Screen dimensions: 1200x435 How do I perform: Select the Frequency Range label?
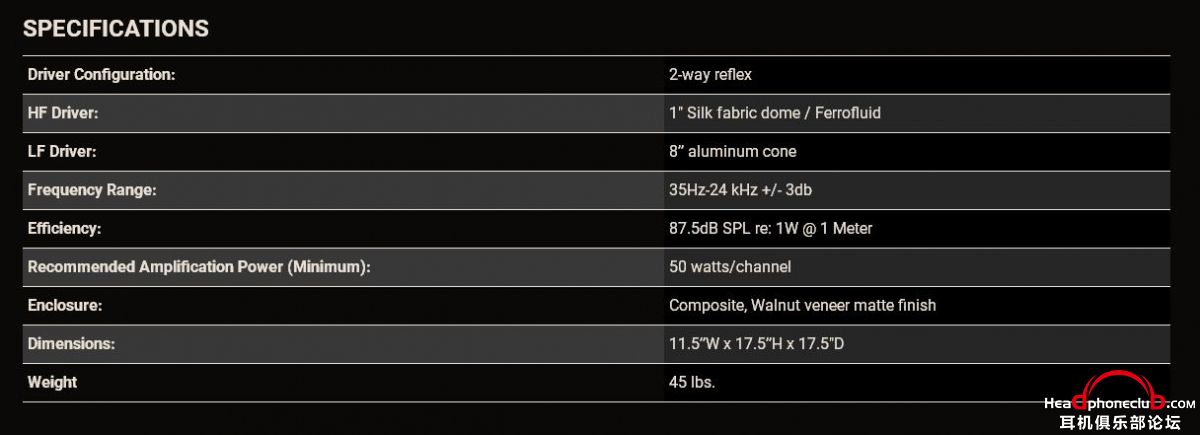[93, 190]
